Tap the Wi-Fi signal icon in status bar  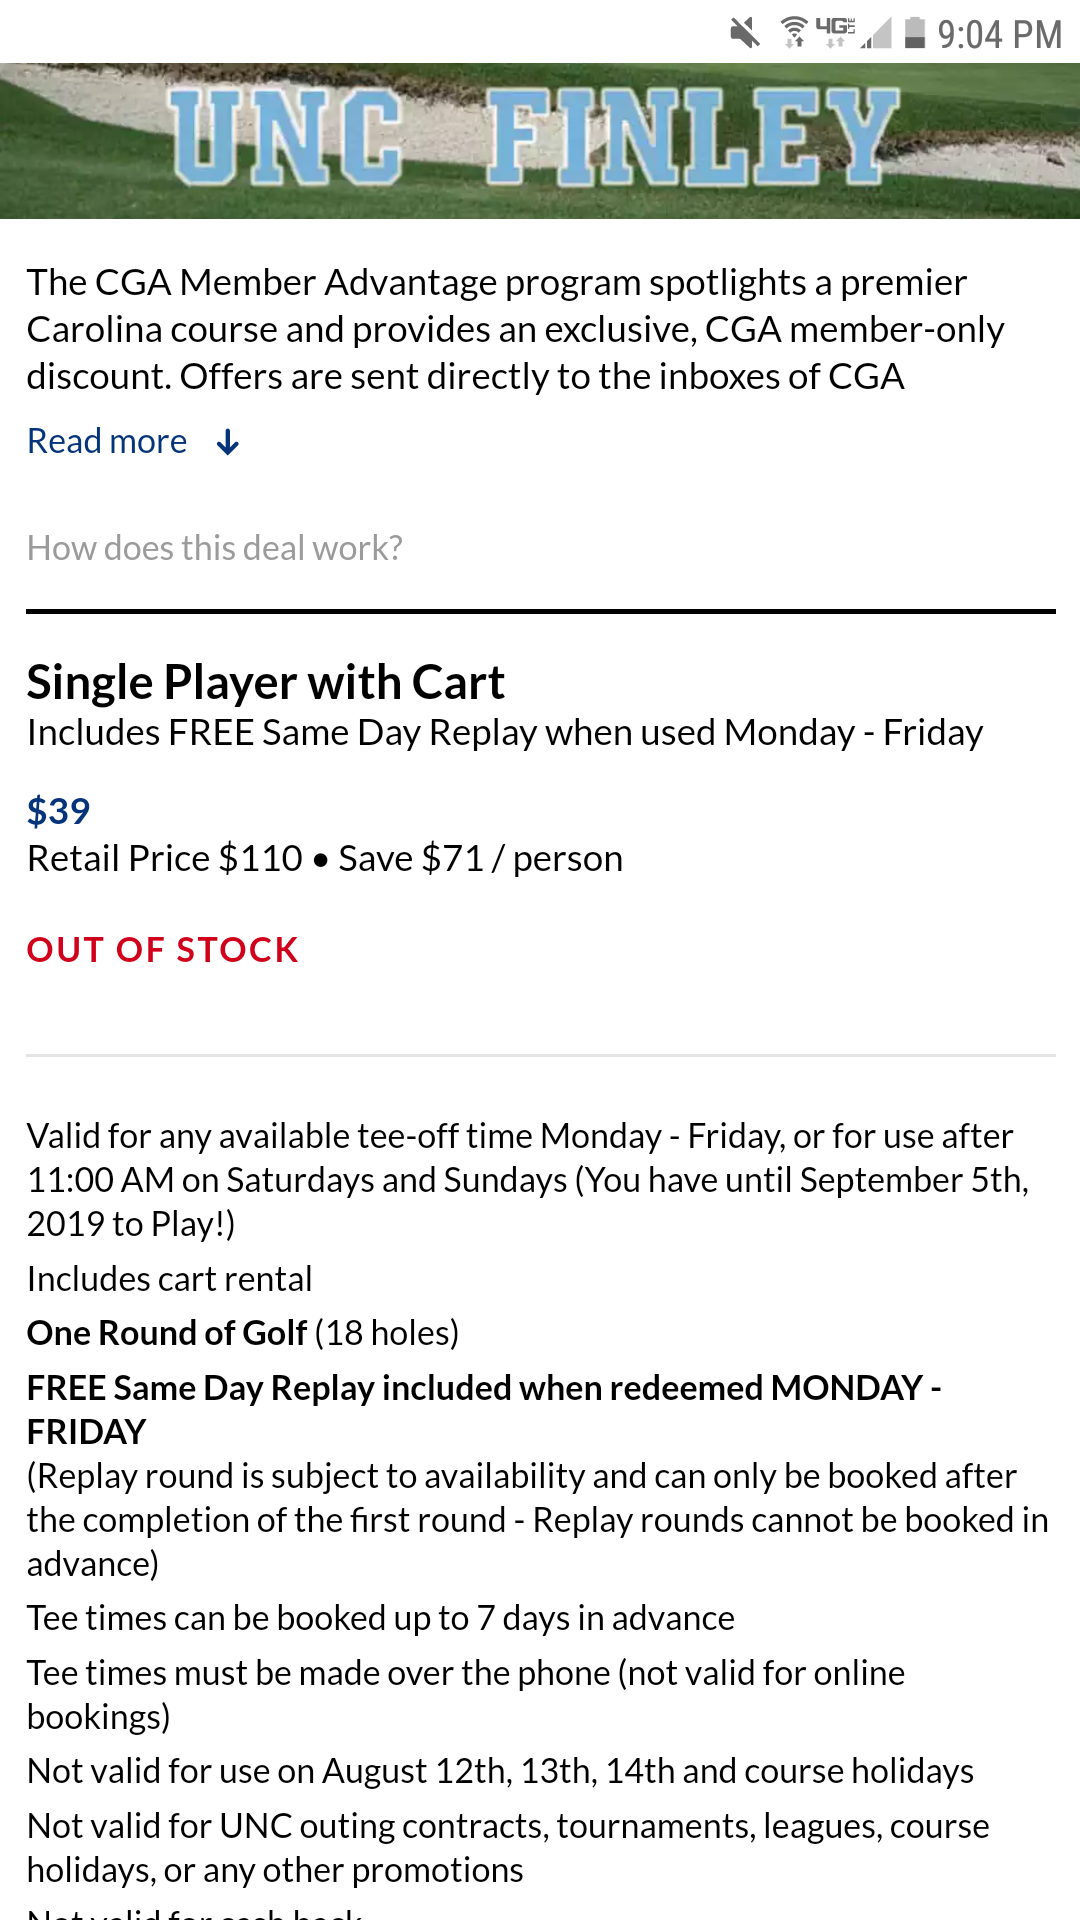click(794, 33)
